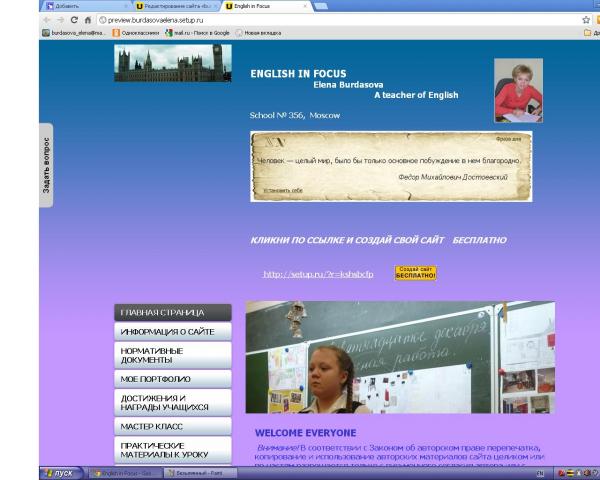The width and height of the screenshot is (600, 480).
Task: Go to НОРМАТИВНЫЕ ДОКУМЕНТЫ page
Action: (173, 355)
